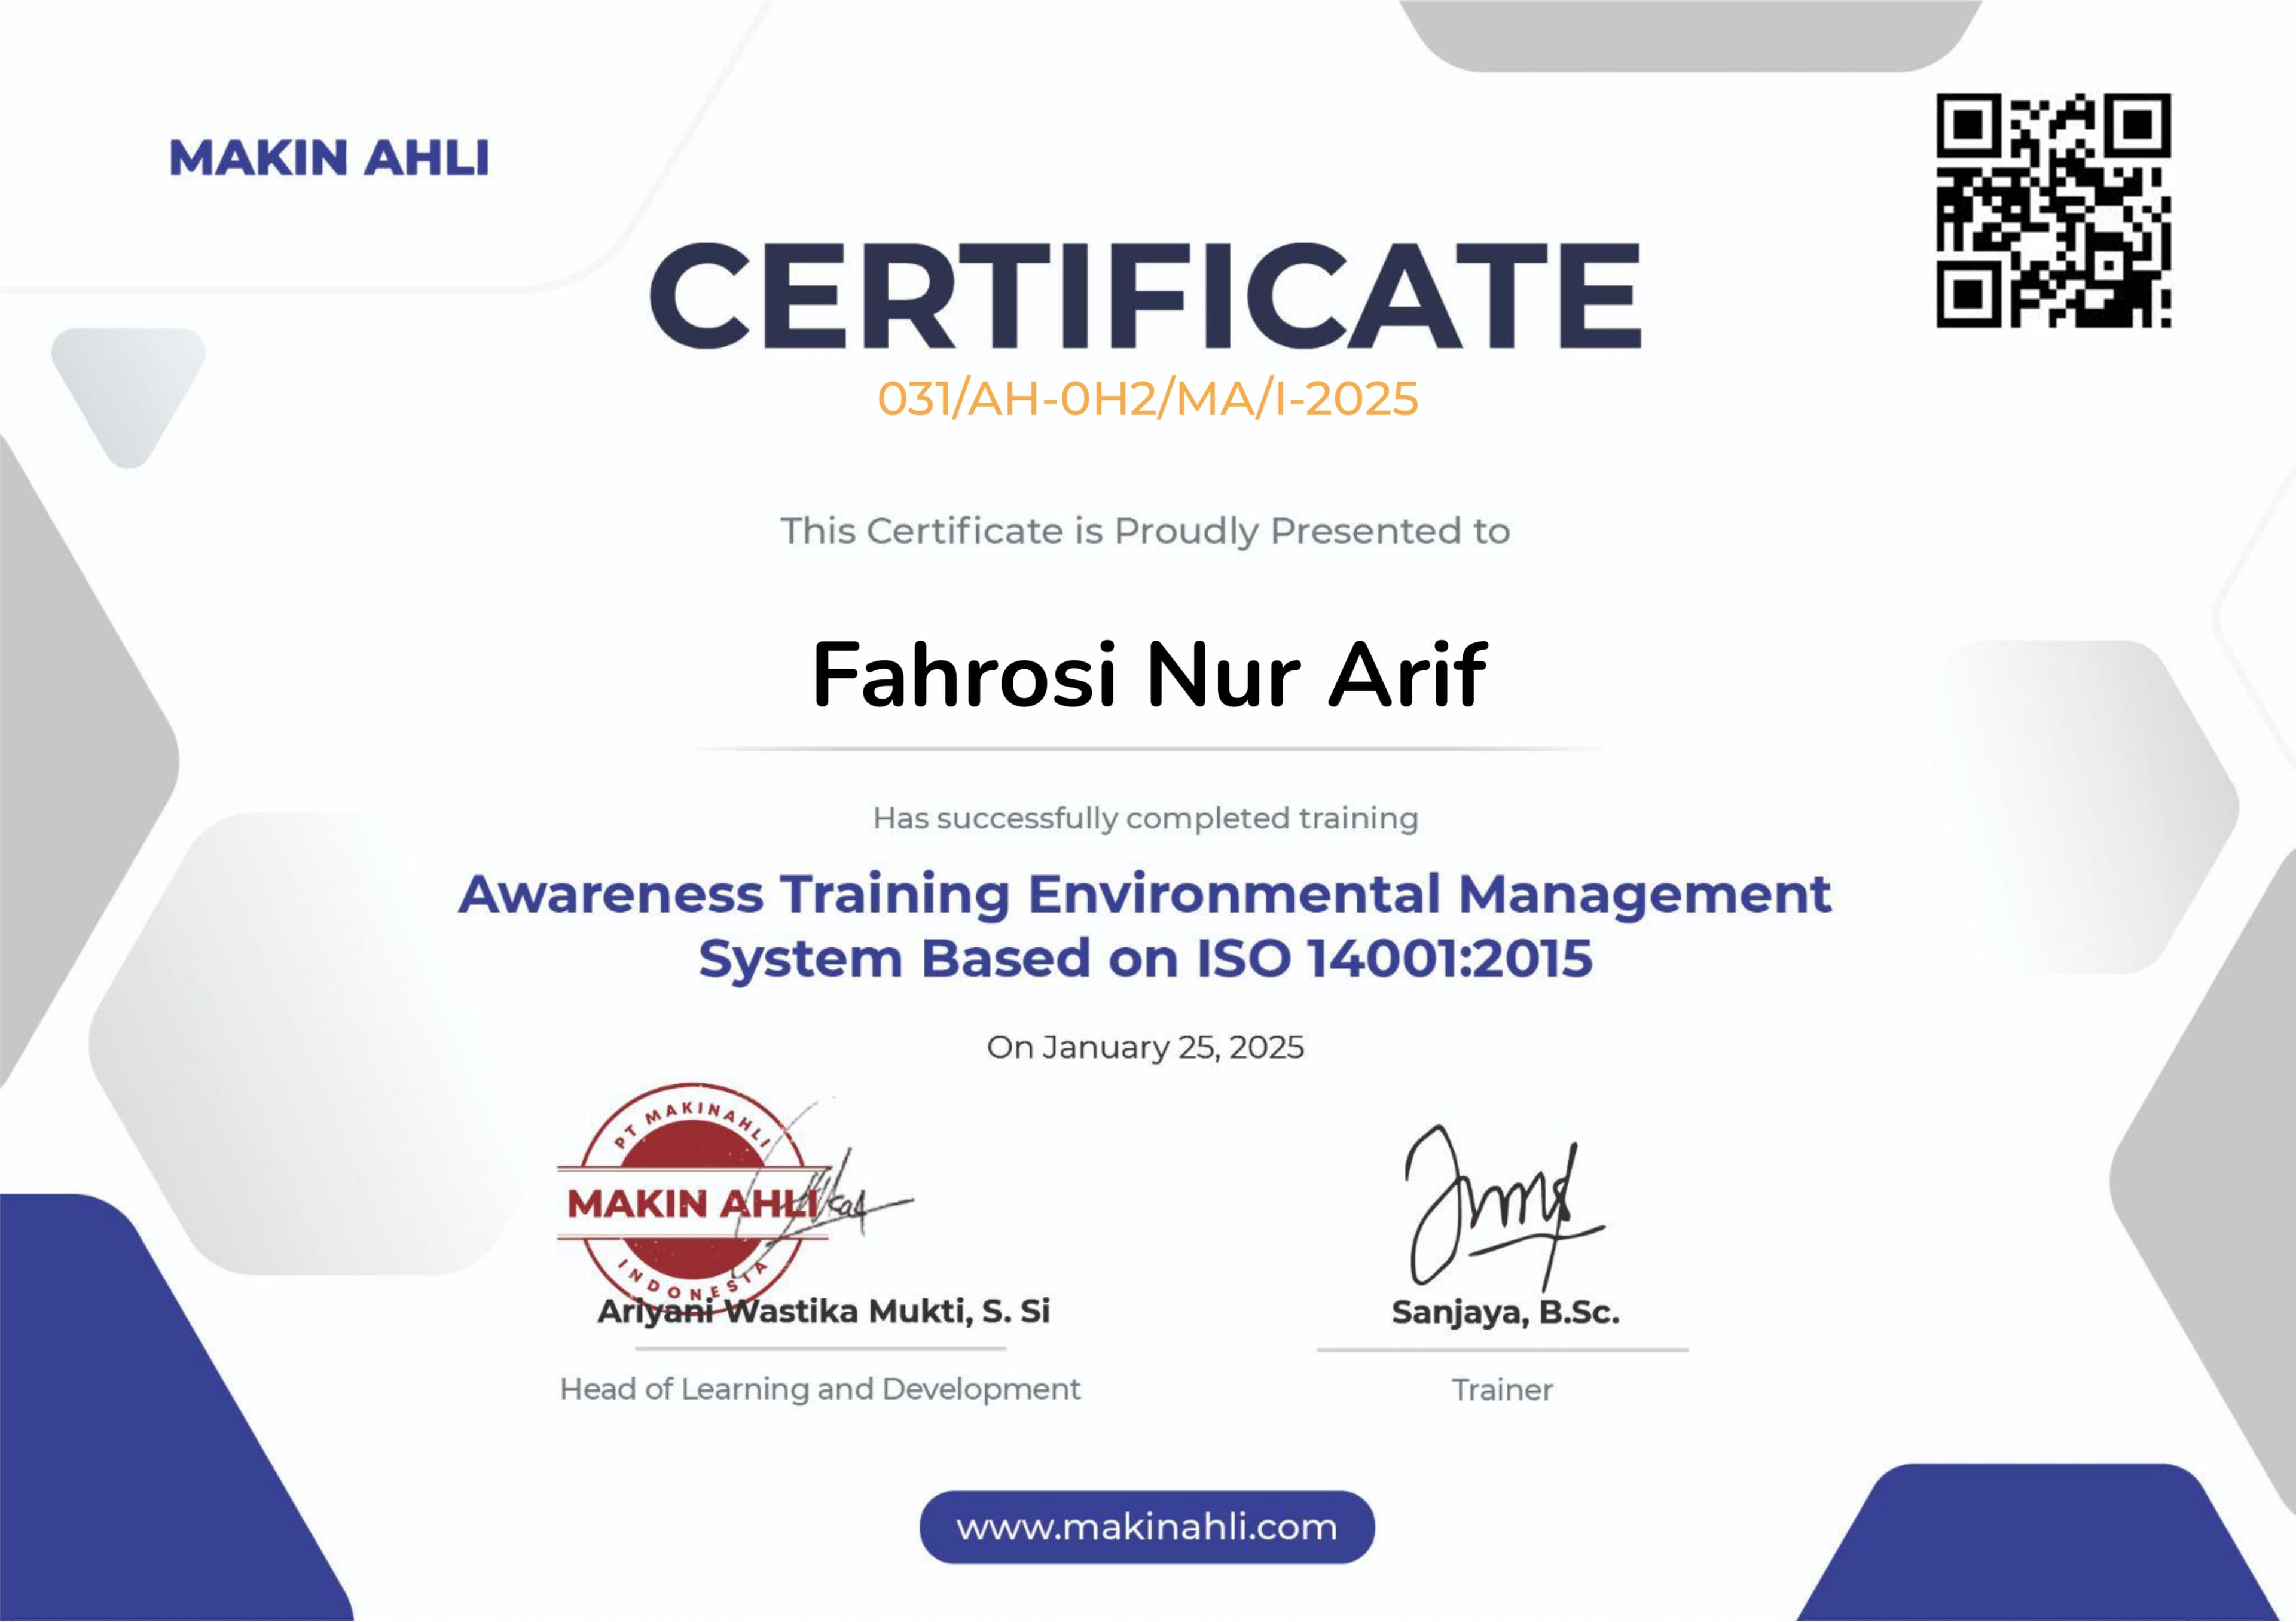Image resolution: width=2296 pixels, height=1622 pixels.
Task: Click the name Sanjaya, B.Sc.
Action: (x=1505, y=1312)
